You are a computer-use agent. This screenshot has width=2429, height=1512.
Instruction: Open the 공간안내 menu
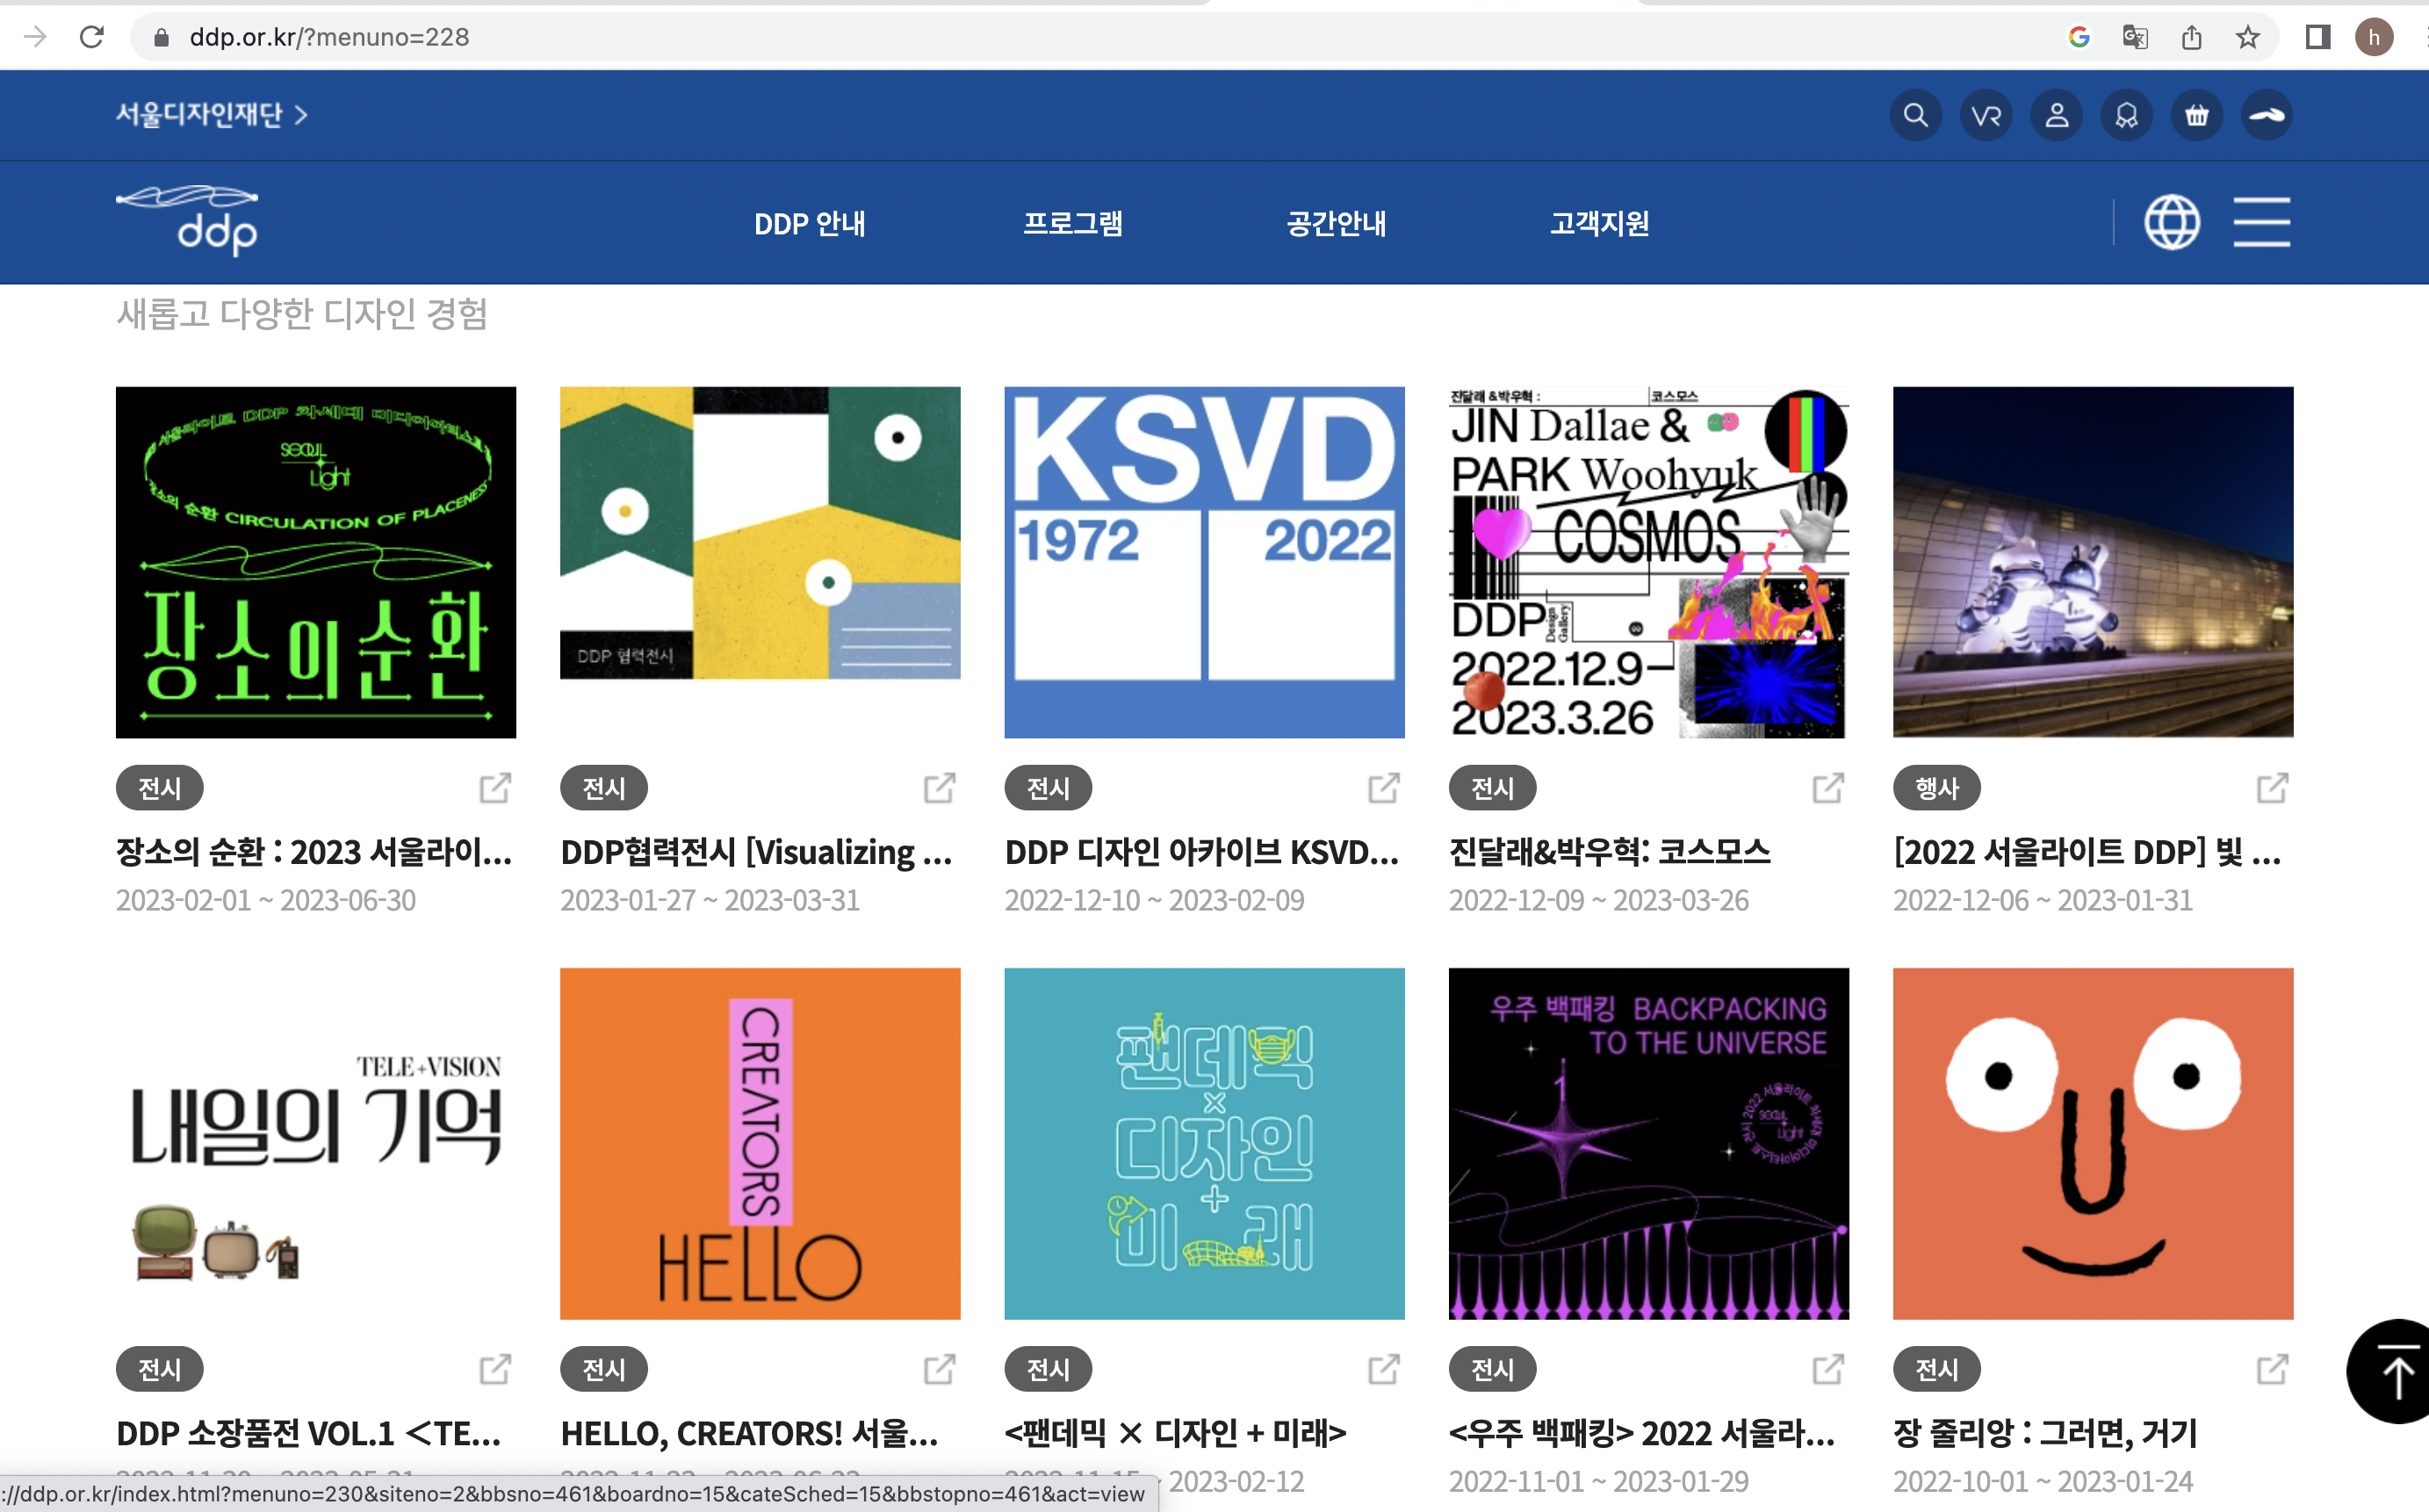click(1335, 223)
